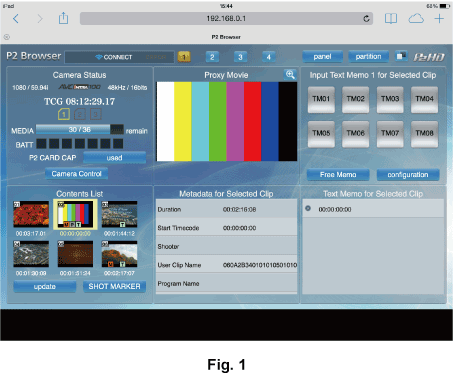Click the MEDIA 30 / 36 remain bar
Image resolution: width=454 pixels, height=376 pixels.
tap(80, 129)
